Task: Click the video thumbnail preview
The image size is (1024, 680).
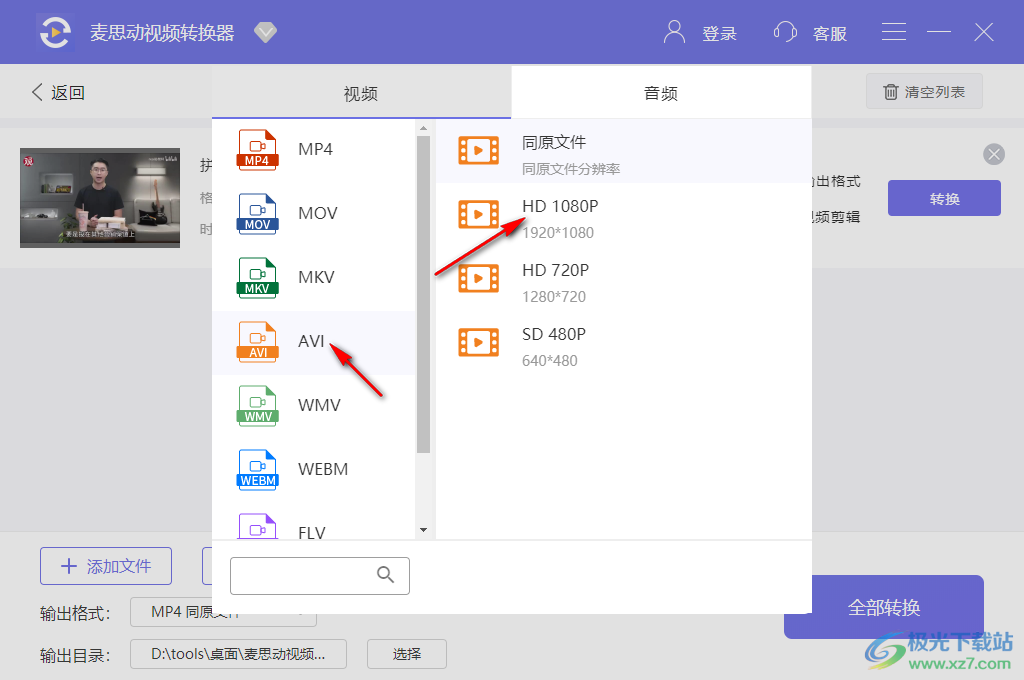Action: click(100, 198)
